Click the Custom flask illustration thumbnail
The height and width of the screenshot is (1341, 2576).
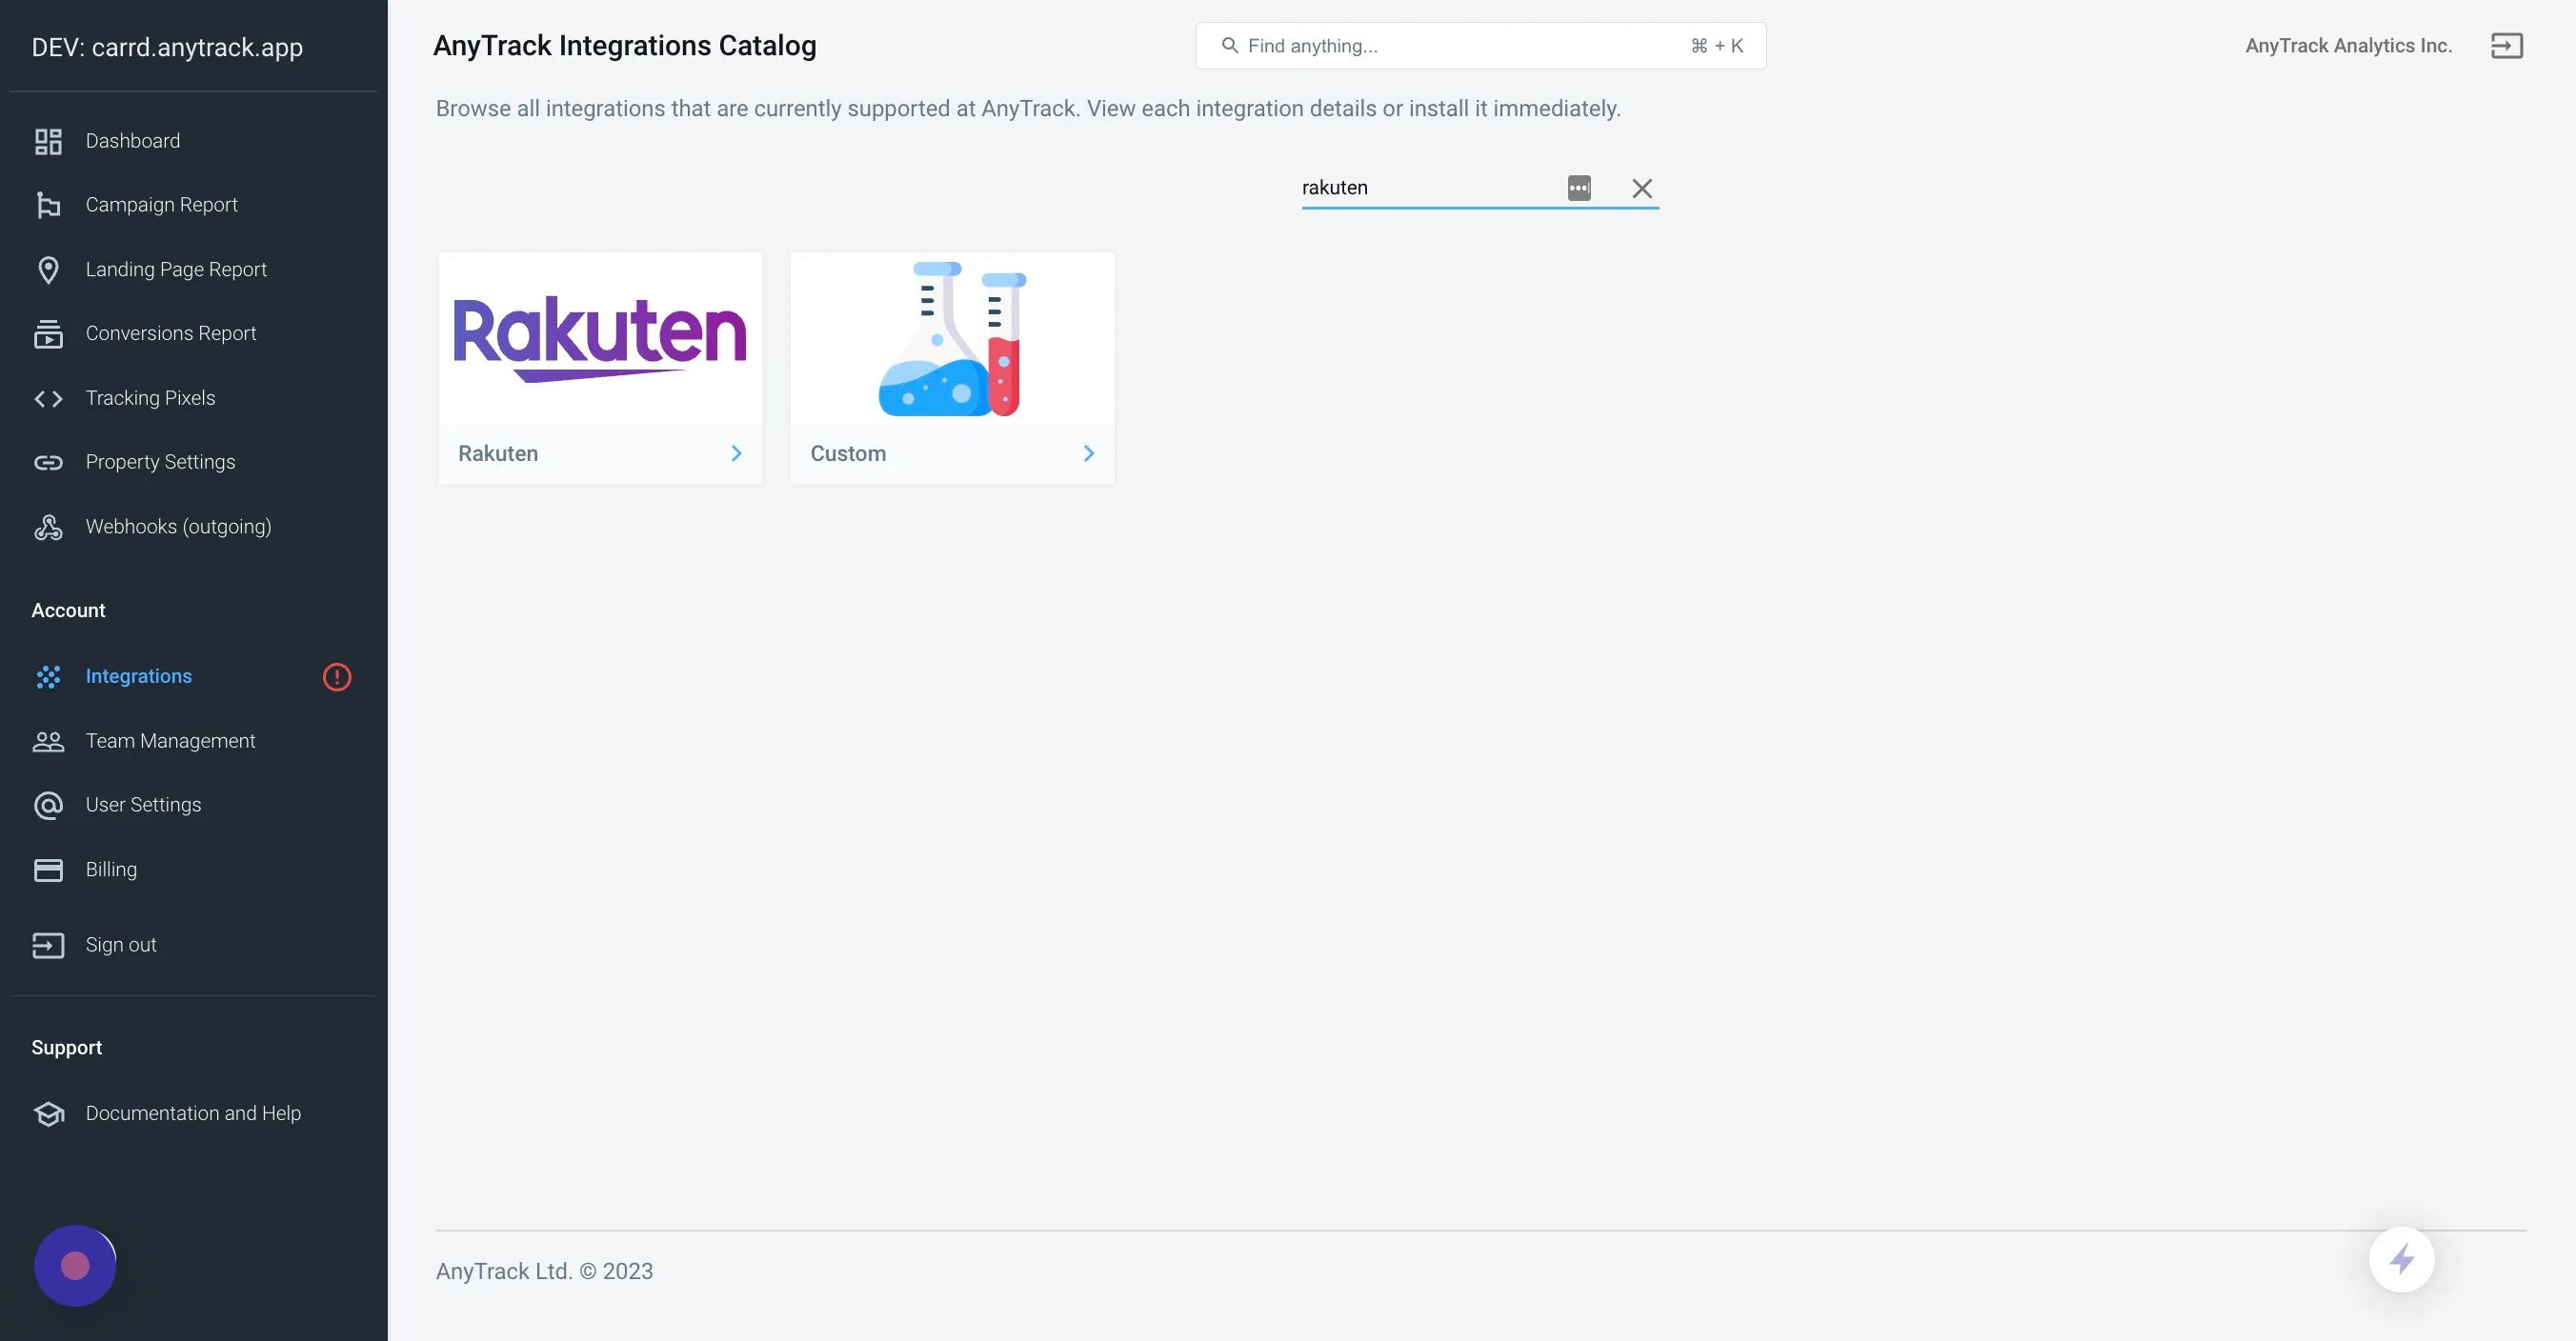click(952, 338)
